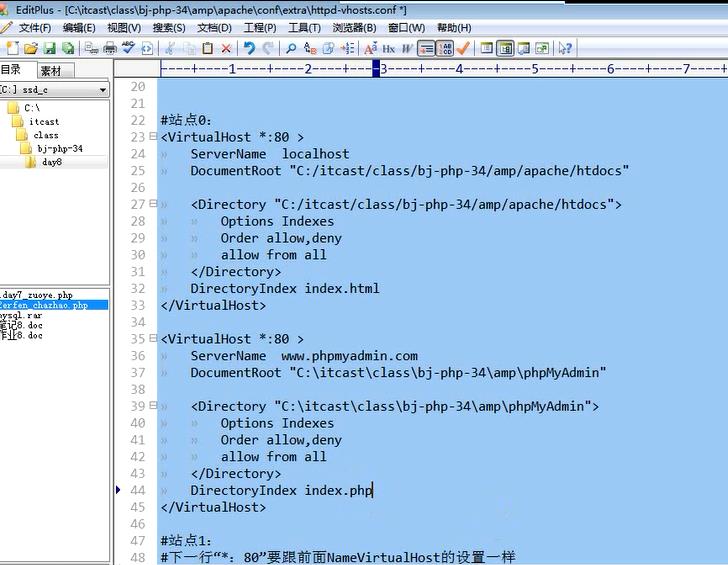Open print preview from the toolbar
Viewport: 728px width, 565px height.
[91, 48]
